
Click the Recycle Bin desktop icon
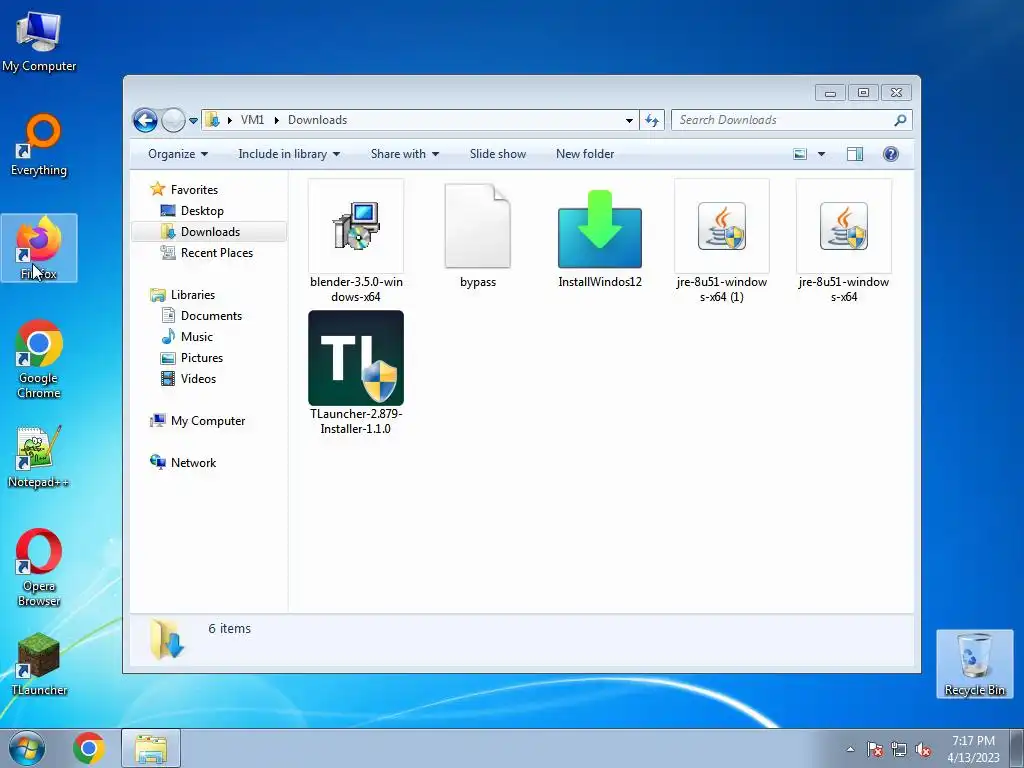[x=974, y=664]
